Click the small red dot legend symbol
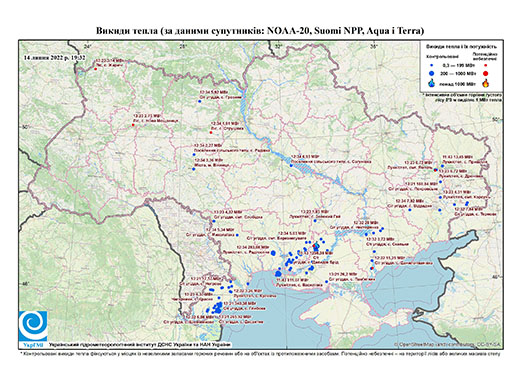The image size is (520, 368). 486,65
